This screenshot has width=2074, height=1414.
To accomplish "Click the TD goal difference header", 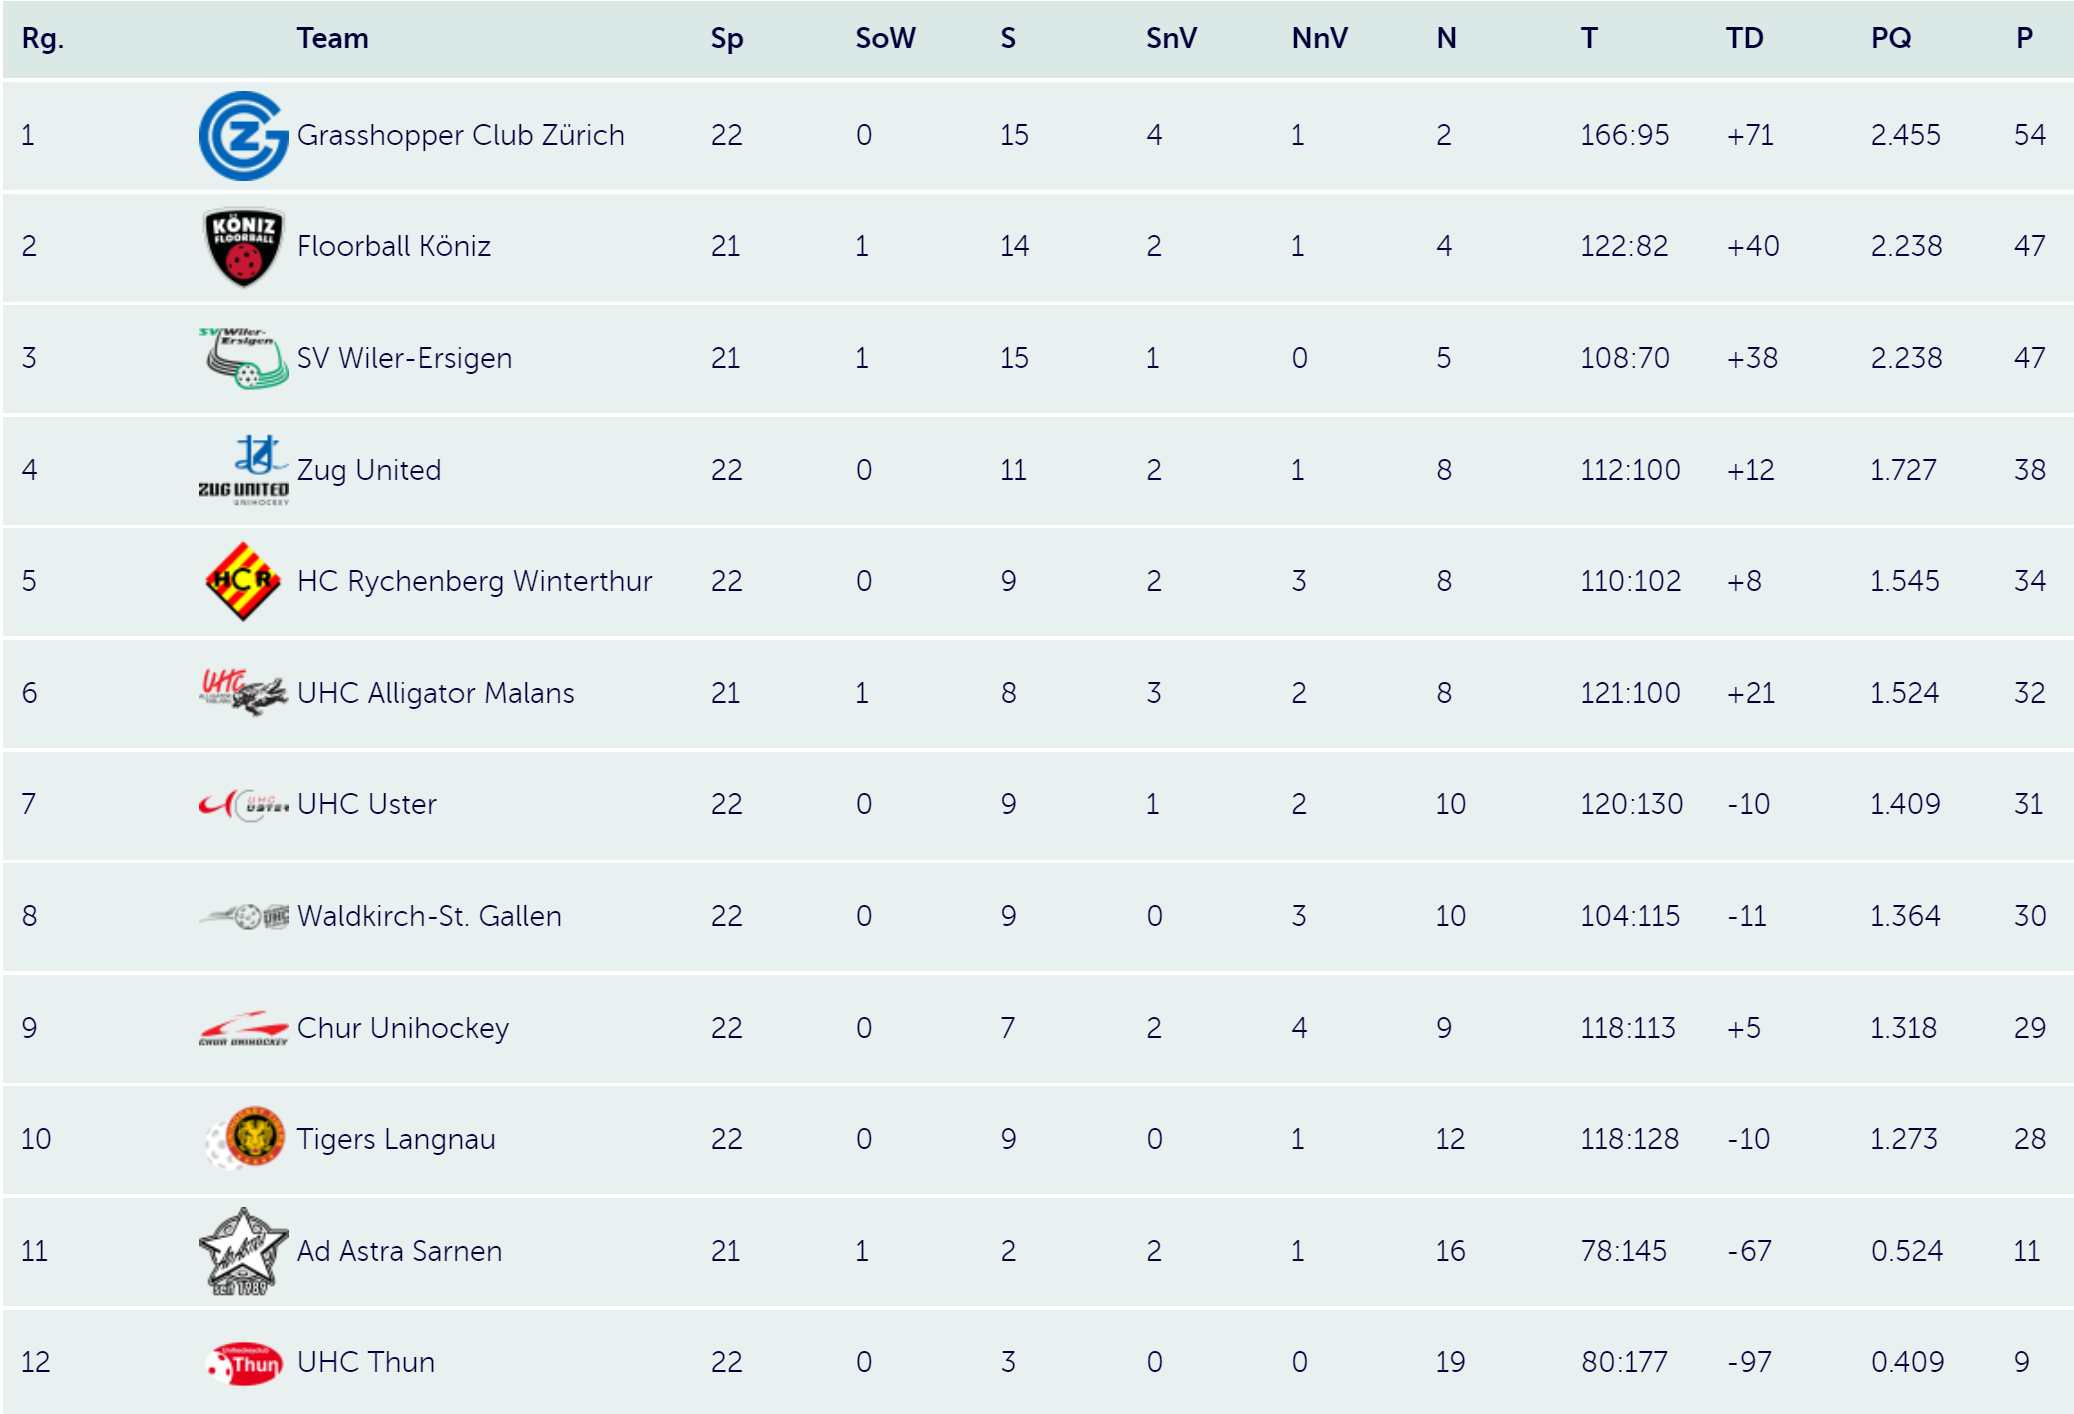I will click(x=1745, y=38).
